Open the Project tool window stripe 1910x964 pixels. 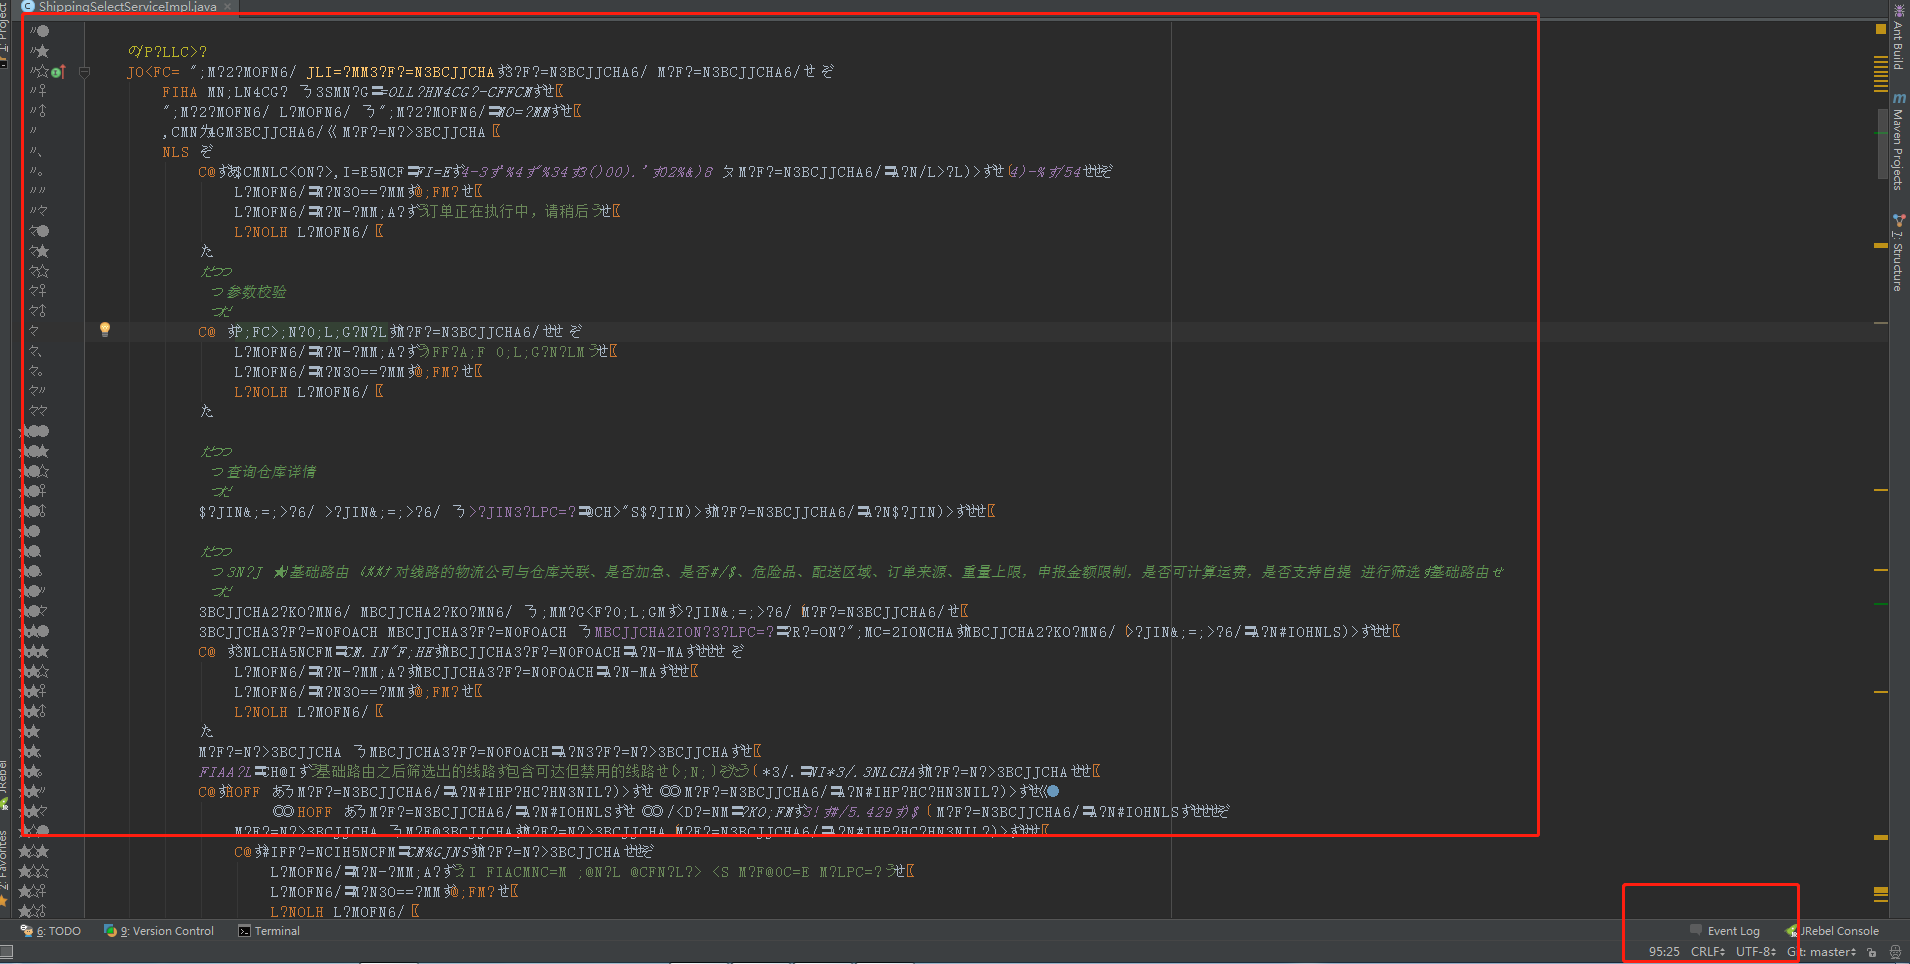click(4, 30)
